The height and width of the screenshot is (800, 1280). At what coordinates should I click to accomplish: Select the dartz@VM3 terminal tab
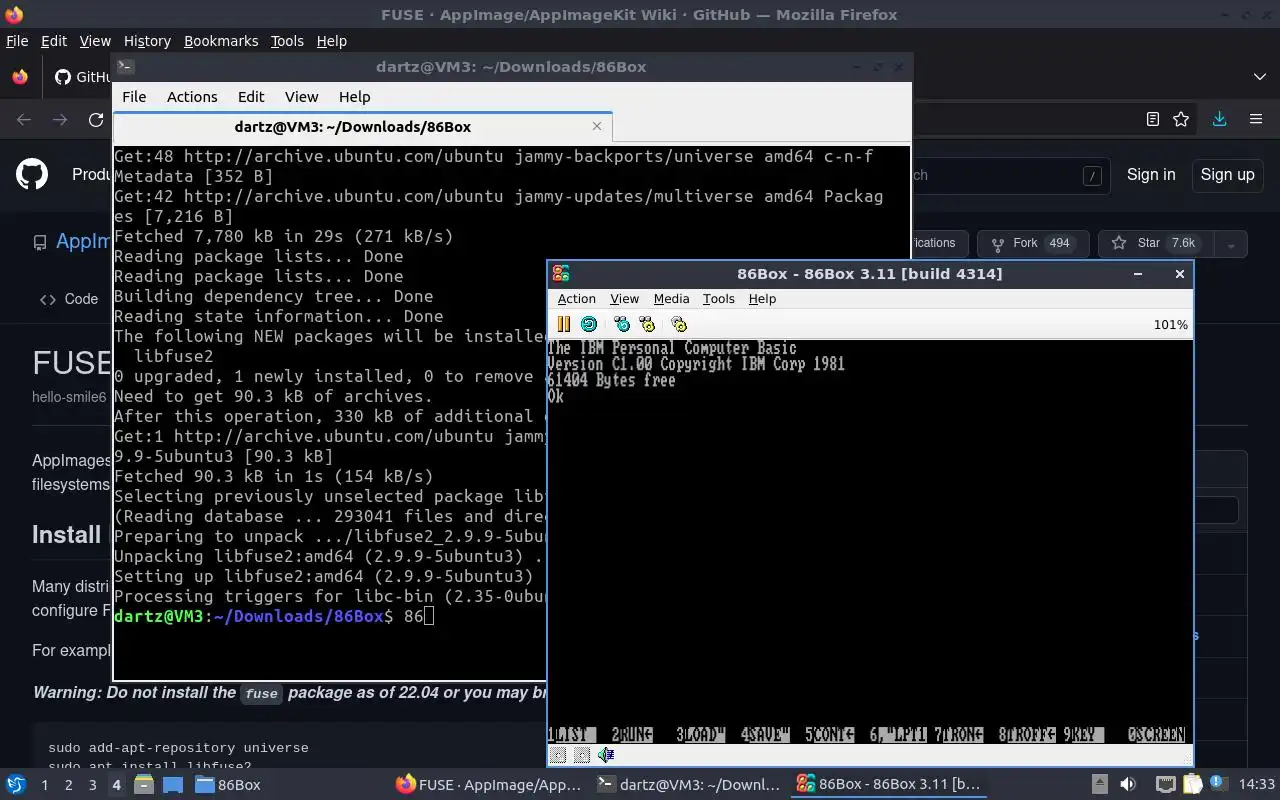362,127
